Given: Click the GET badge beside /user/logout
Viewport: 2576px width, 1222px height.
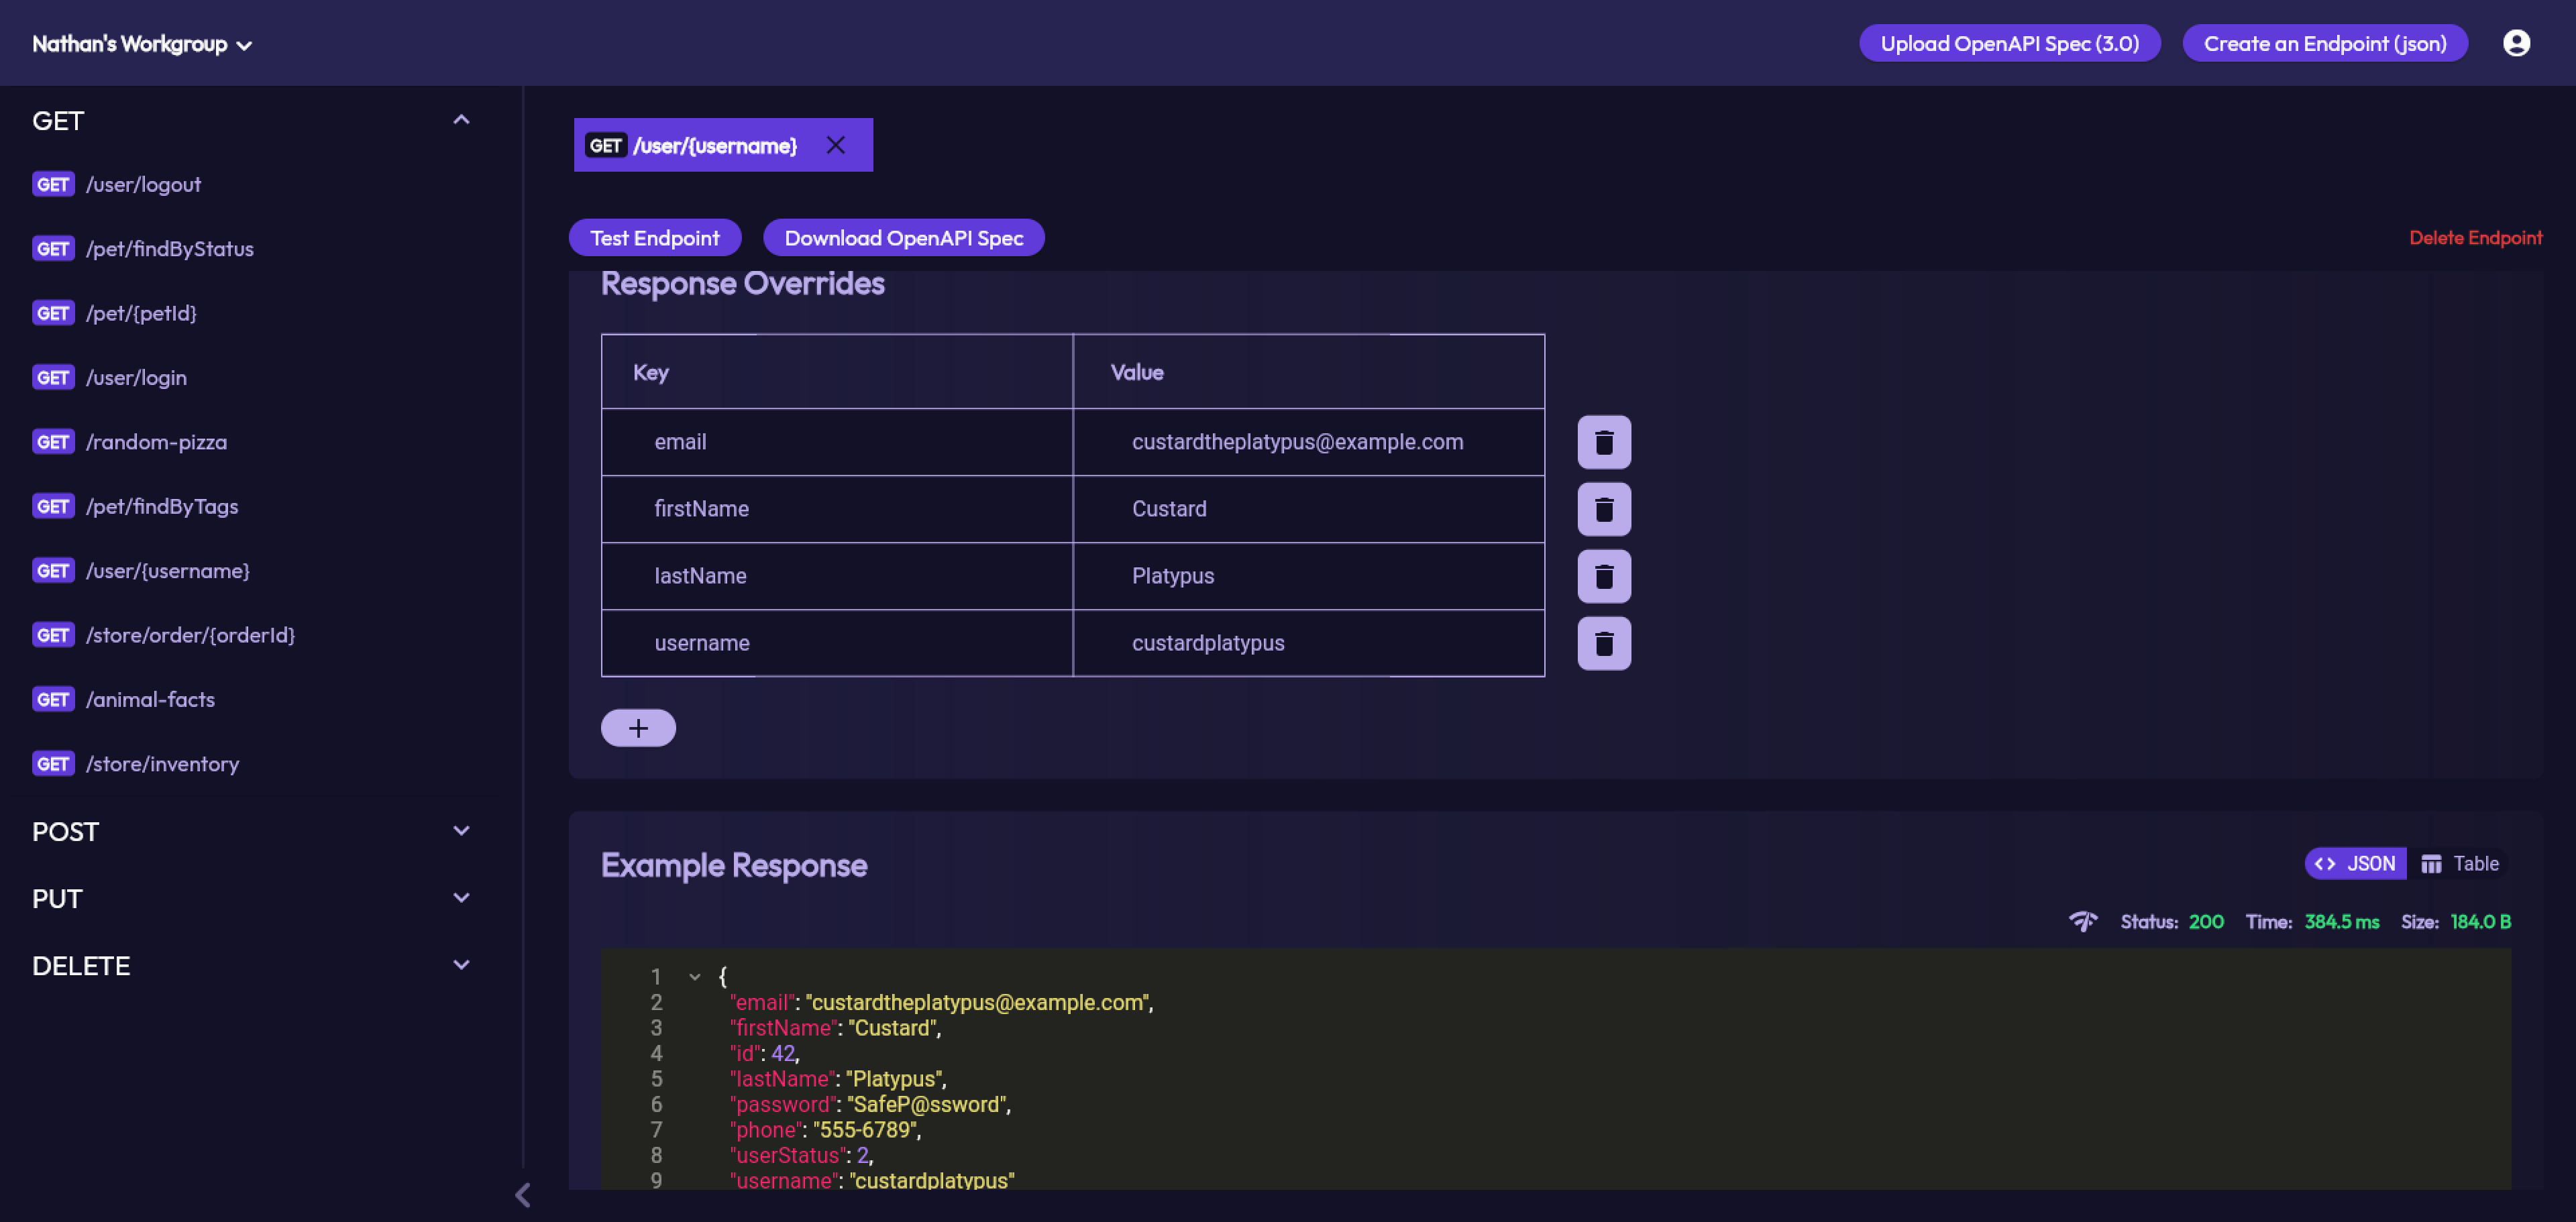Looking at the screenshot, I should point(53,184).
